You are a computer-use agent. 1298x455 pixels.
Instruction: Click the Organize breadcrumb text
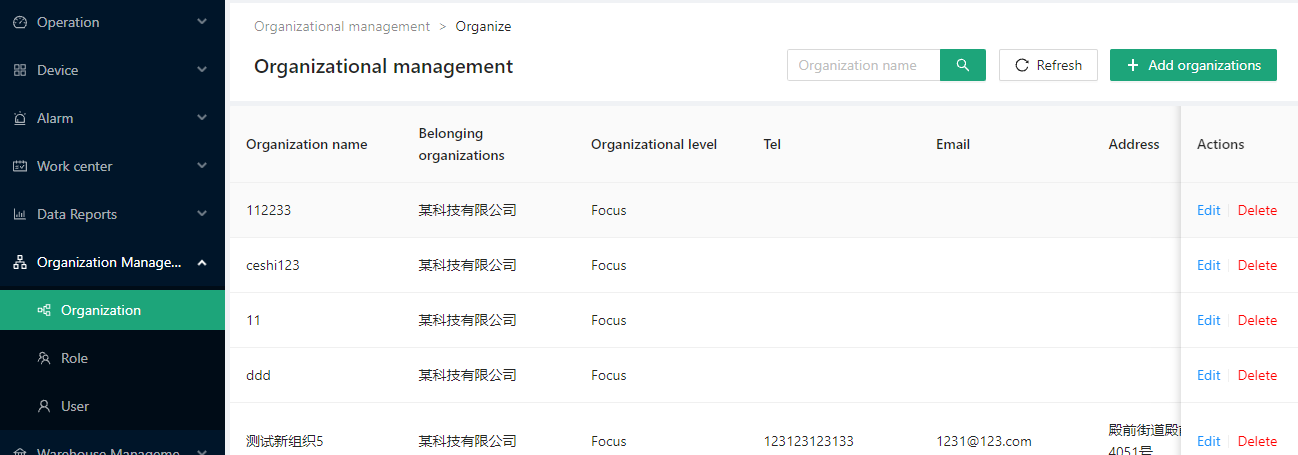[x=483, y=27]
